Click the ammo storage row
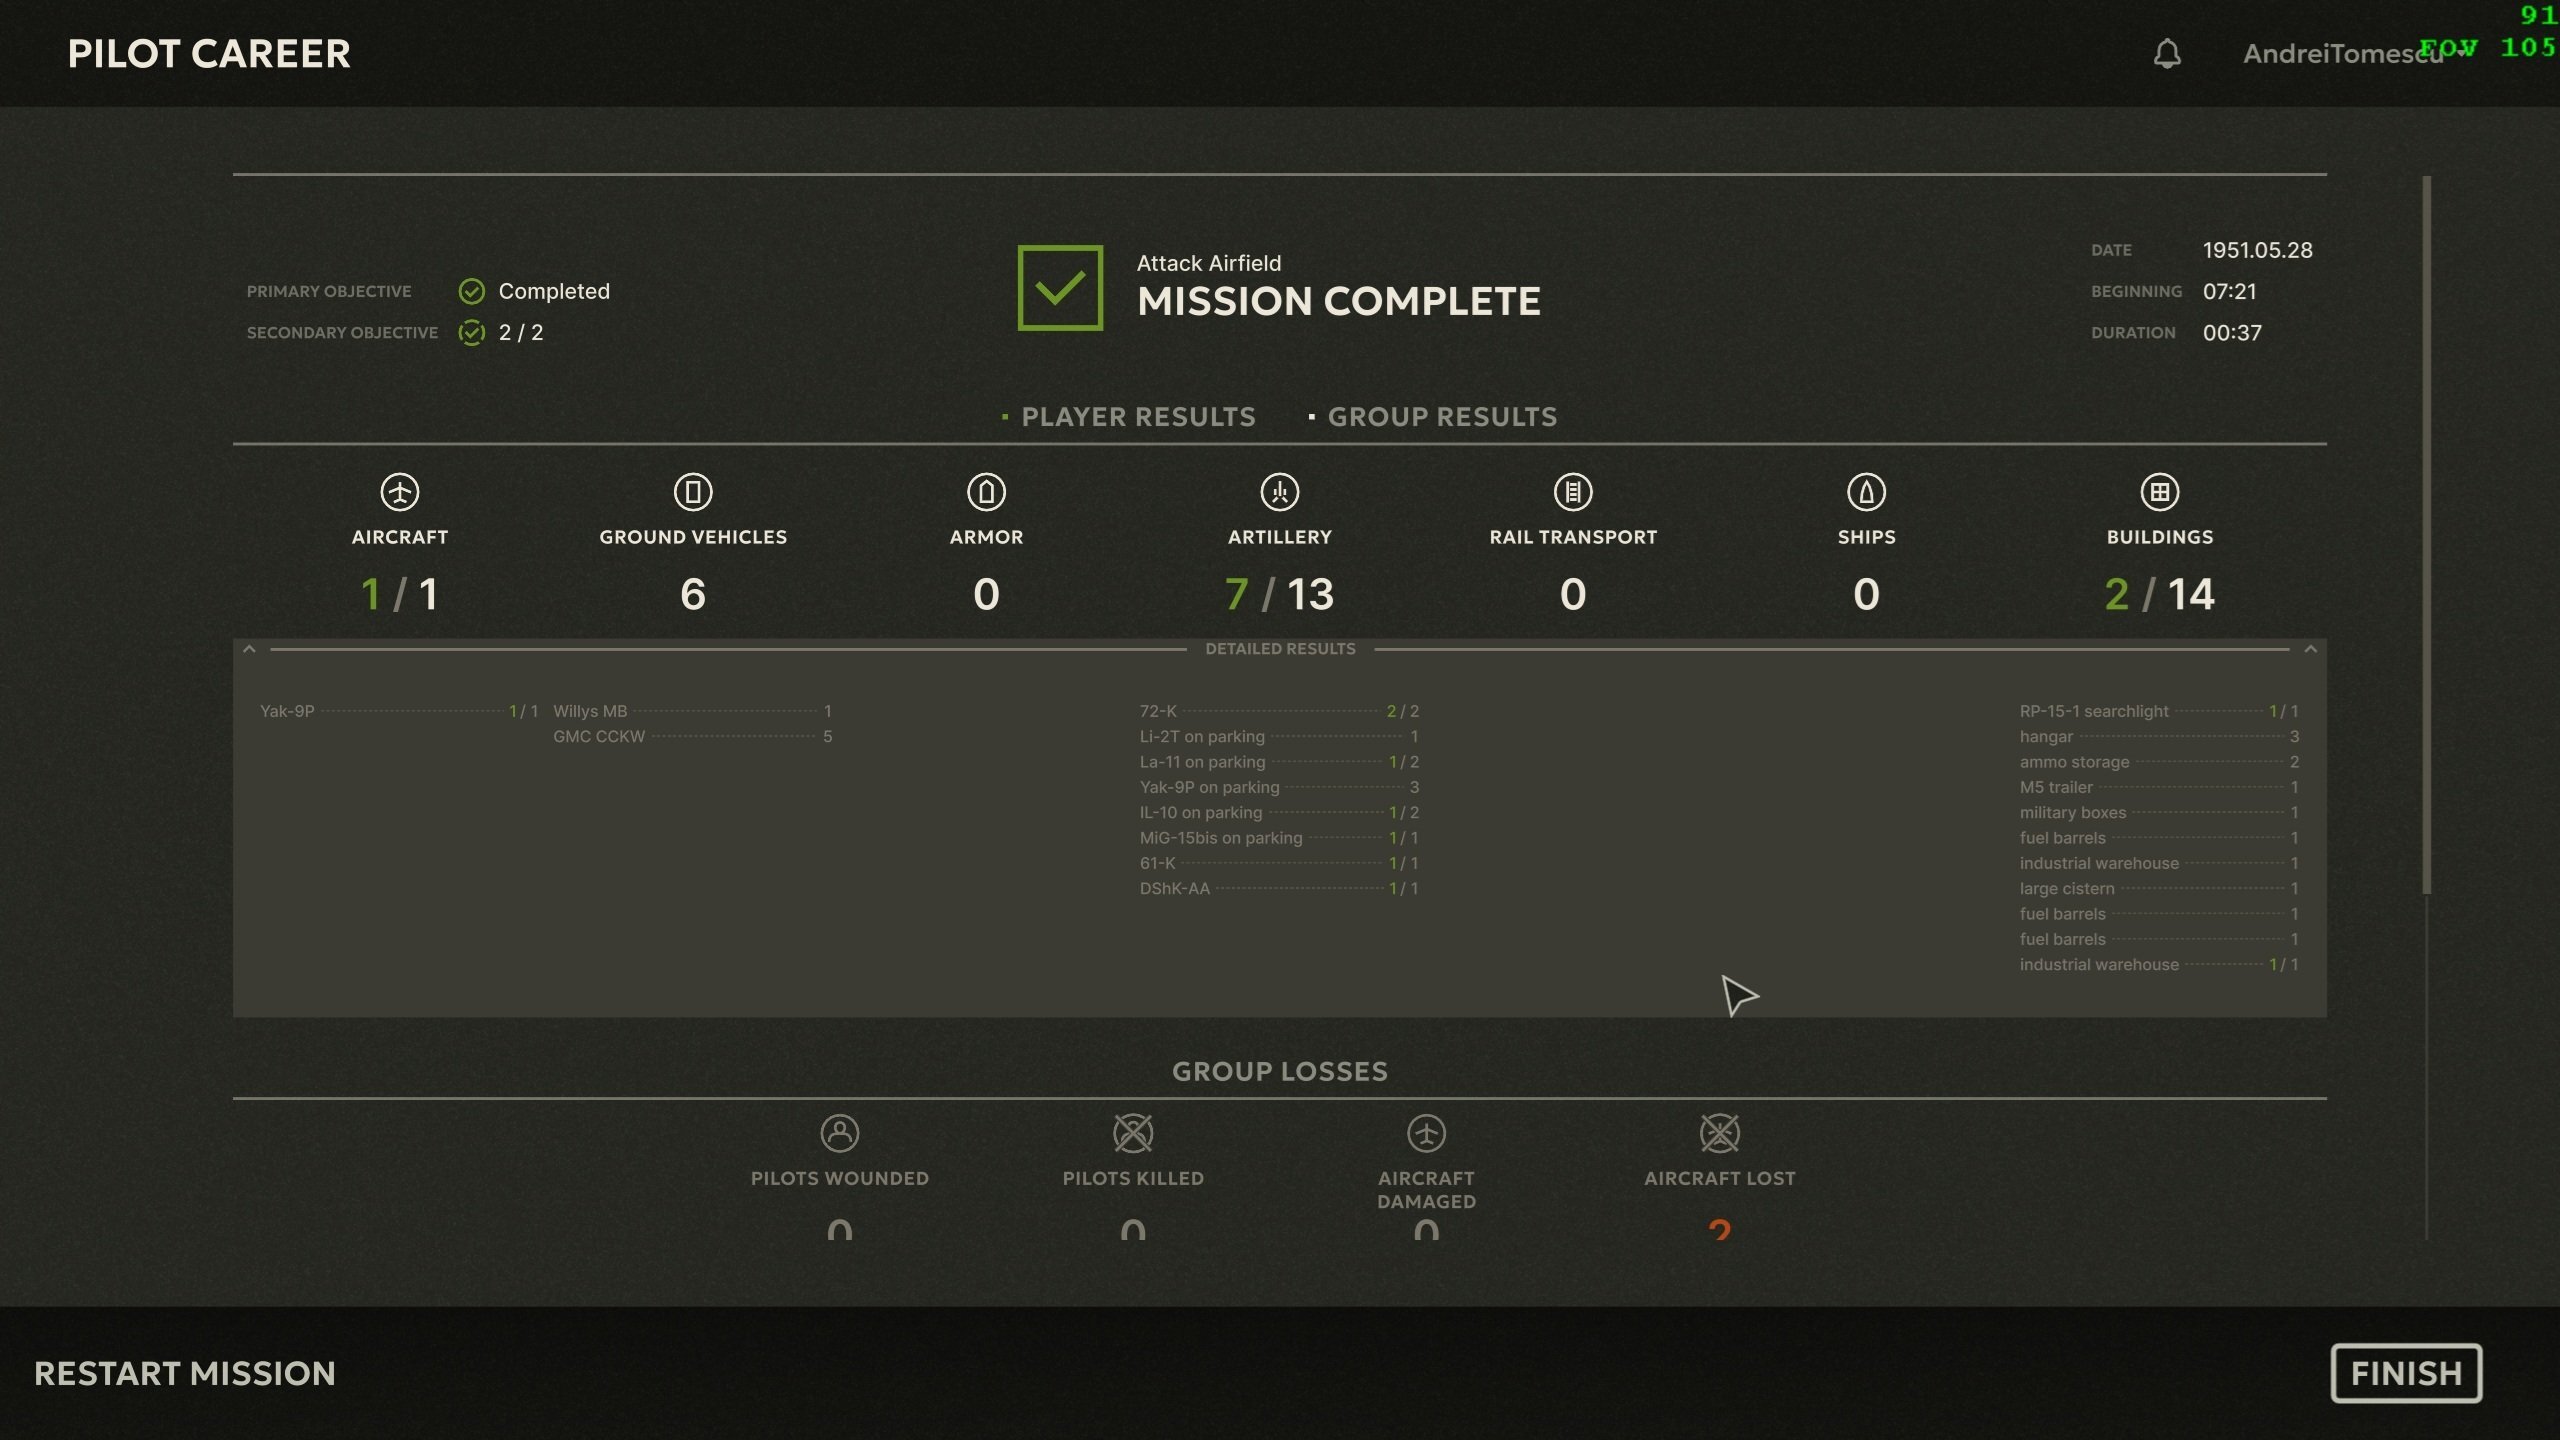 2159,762
